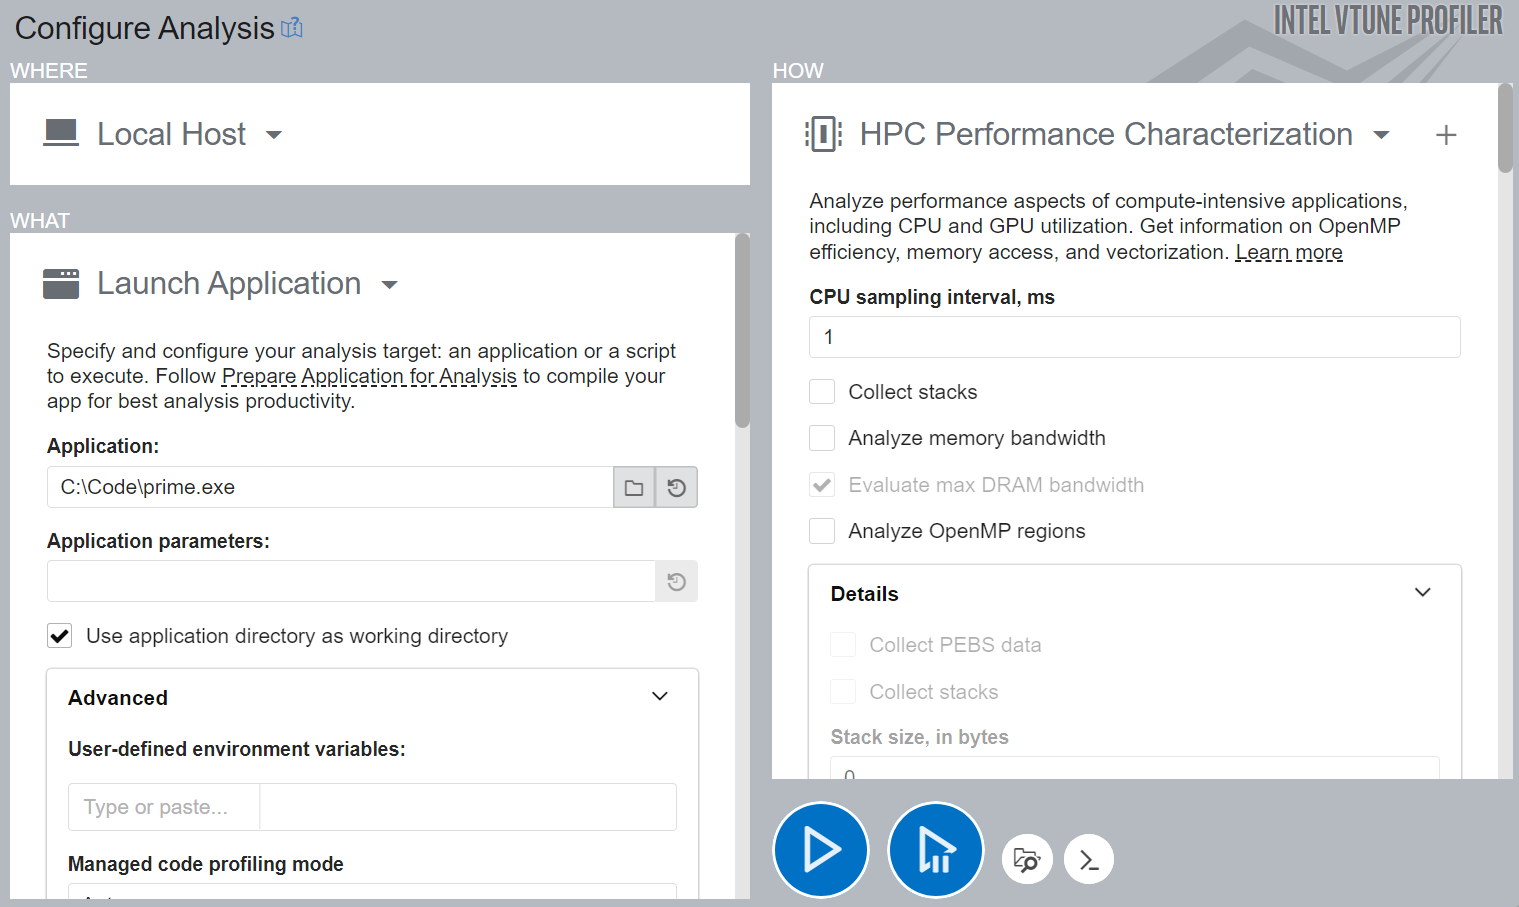This screenshot has height=907, width=1519.
Task: Open application path history icon
Action: [677, 488]
